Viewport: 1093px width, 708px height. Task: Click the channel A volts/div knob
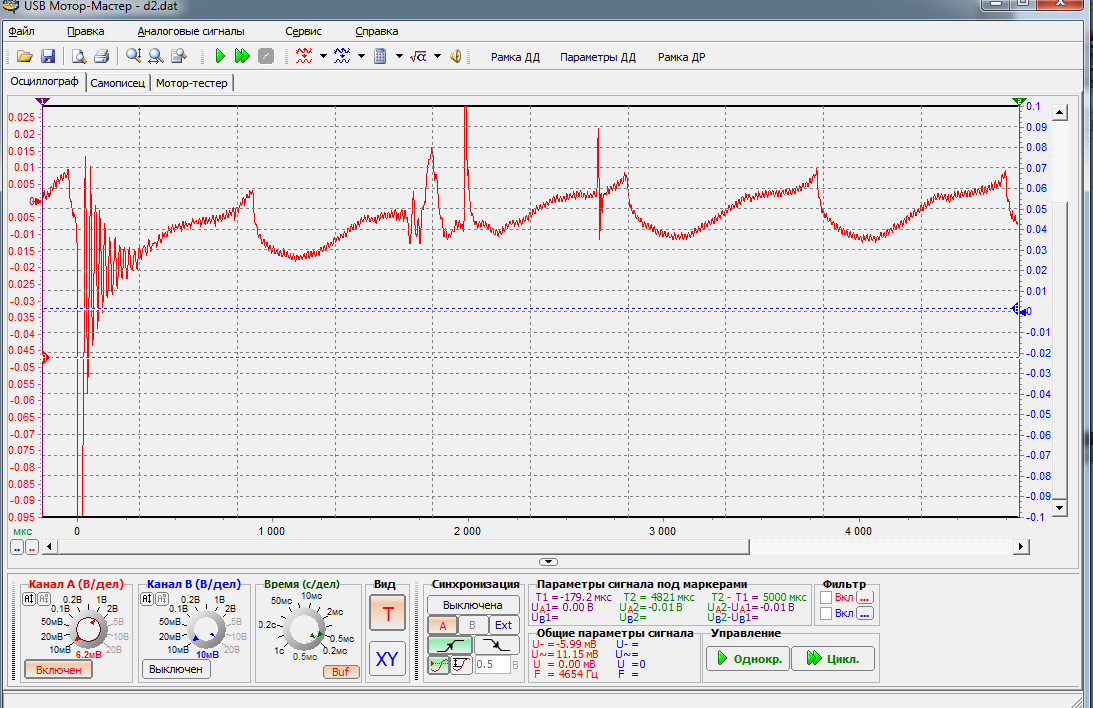tap(88, 629)
